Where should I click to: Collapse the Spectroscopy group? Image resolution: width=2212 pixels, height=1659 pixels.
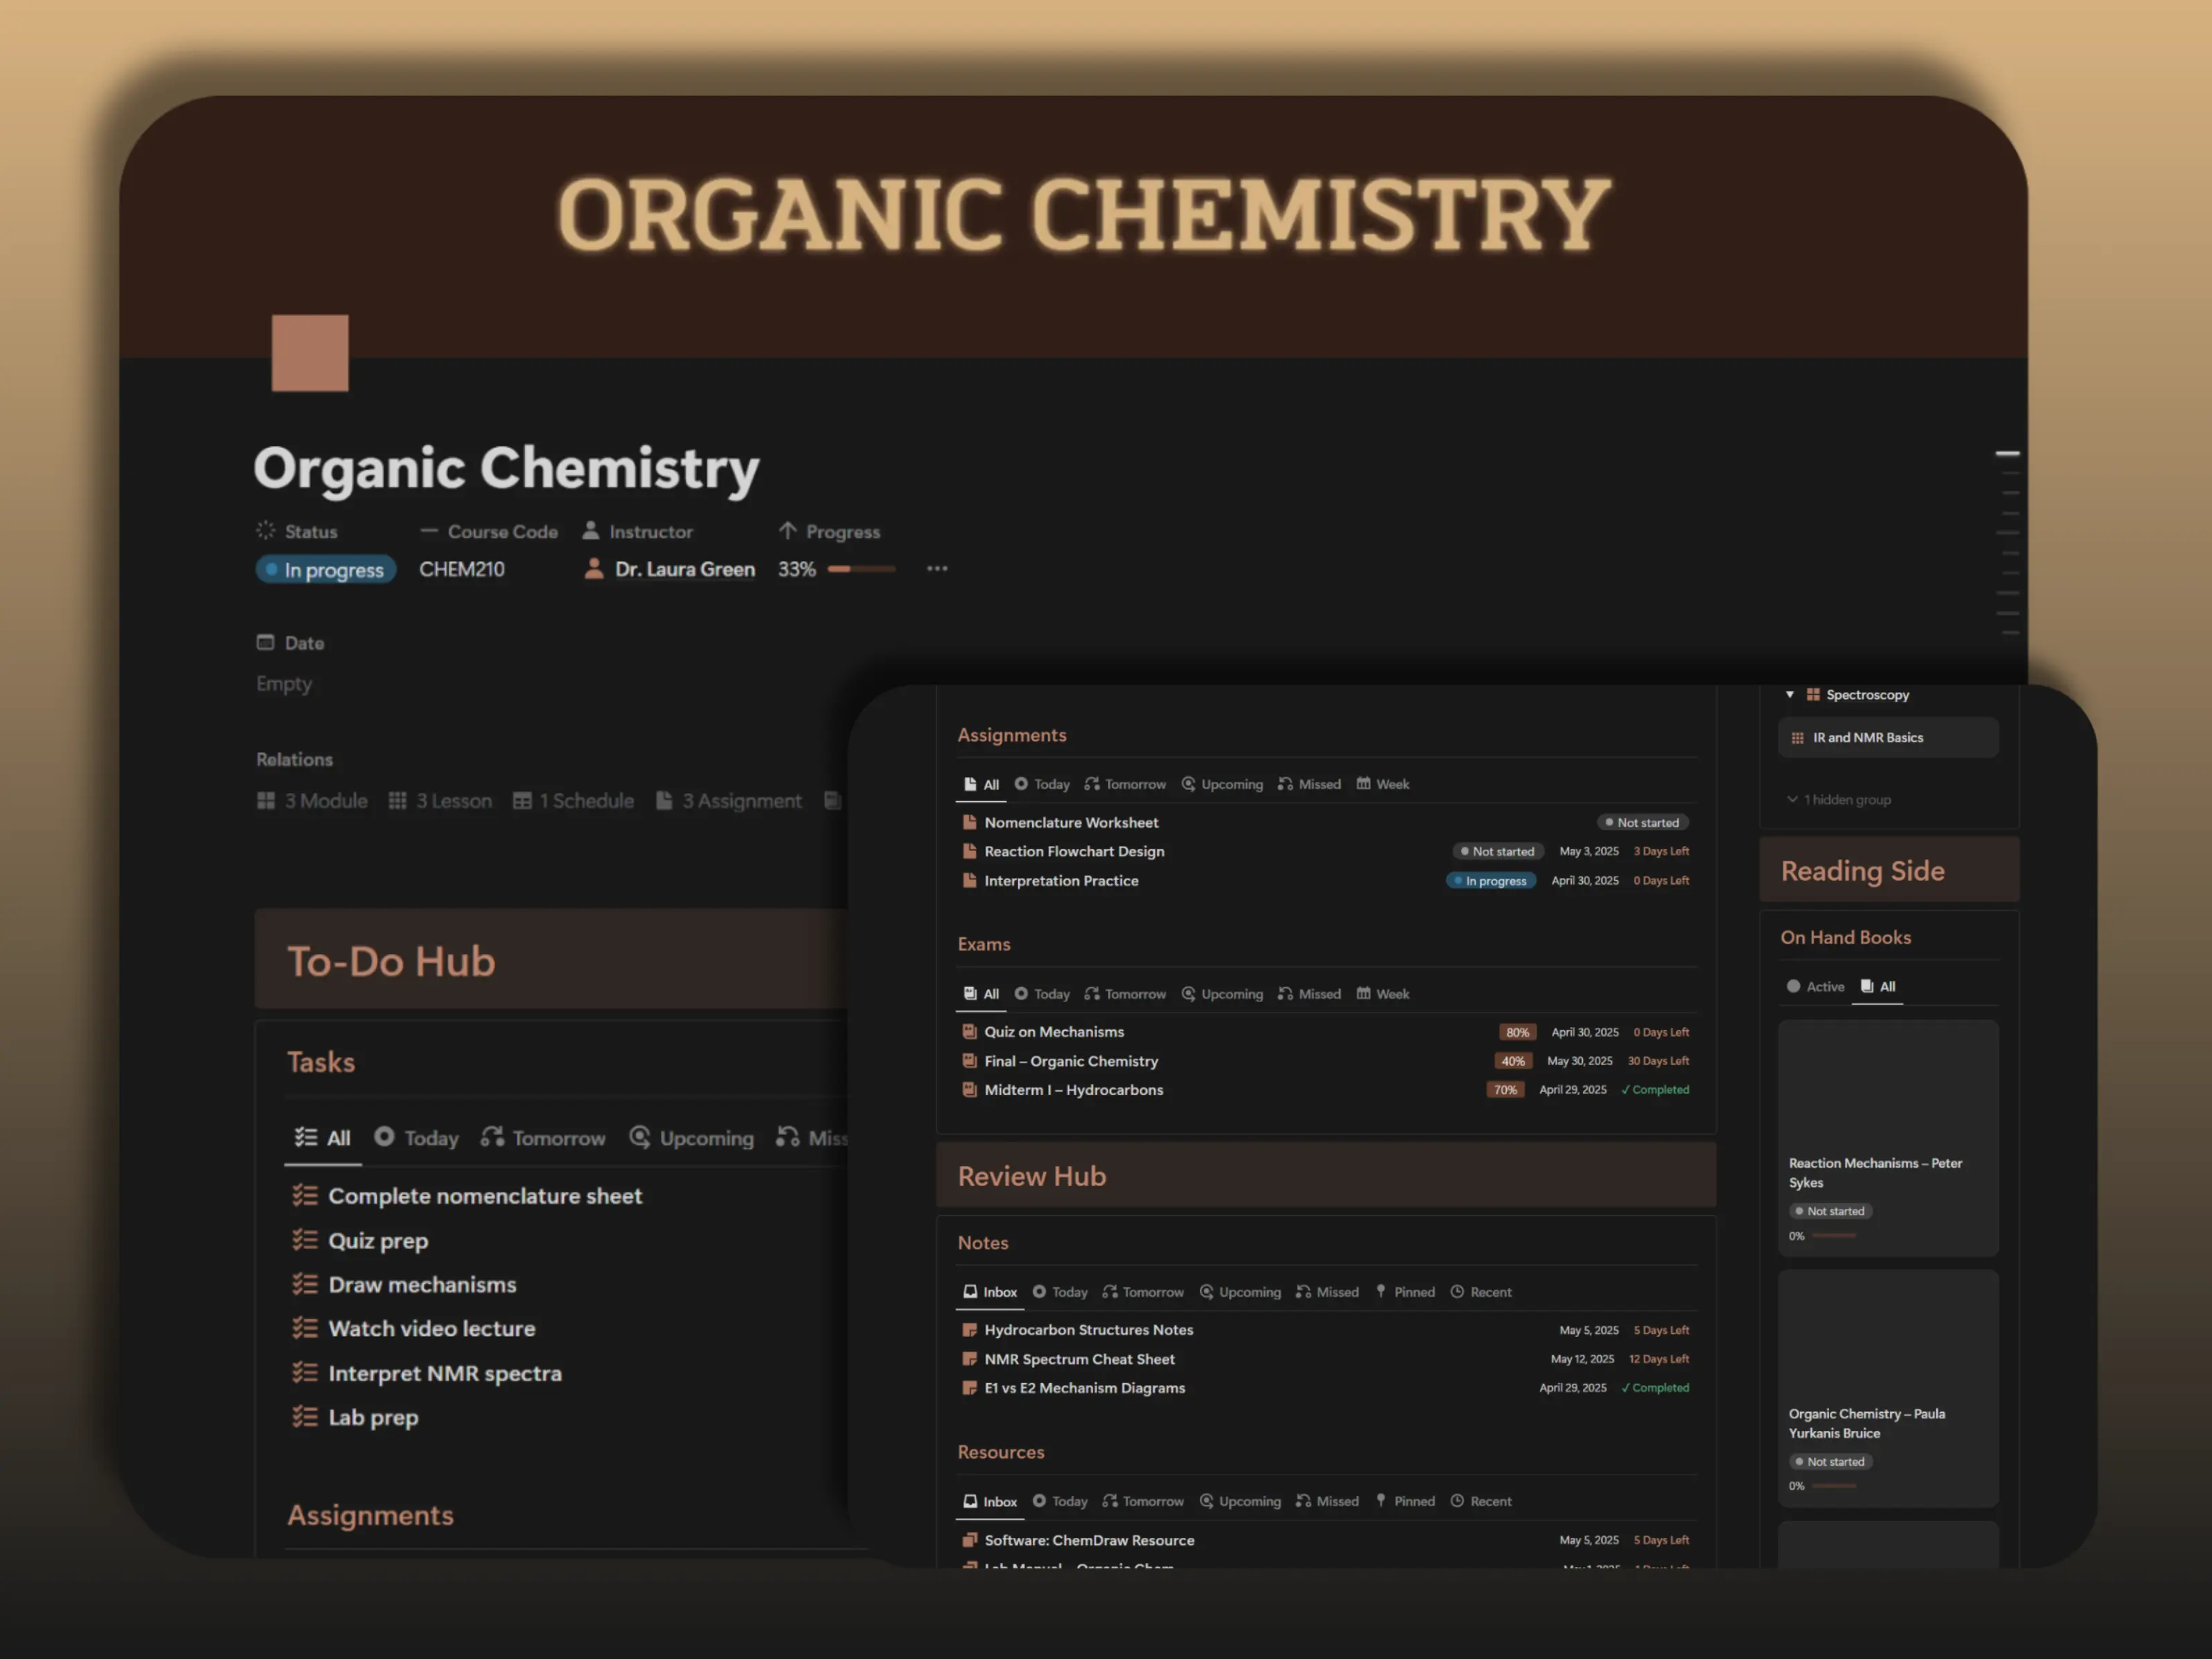tap(1790, 694)
